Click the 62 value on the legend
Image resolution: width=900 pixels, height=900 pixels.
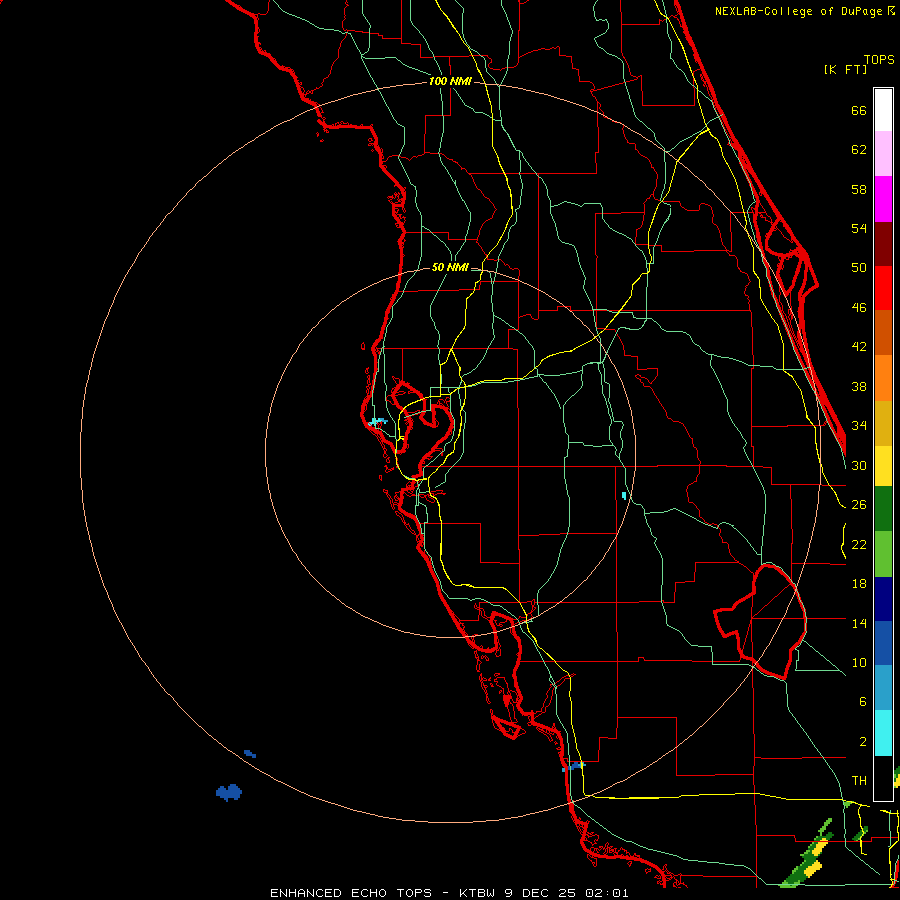coord(859,150)
